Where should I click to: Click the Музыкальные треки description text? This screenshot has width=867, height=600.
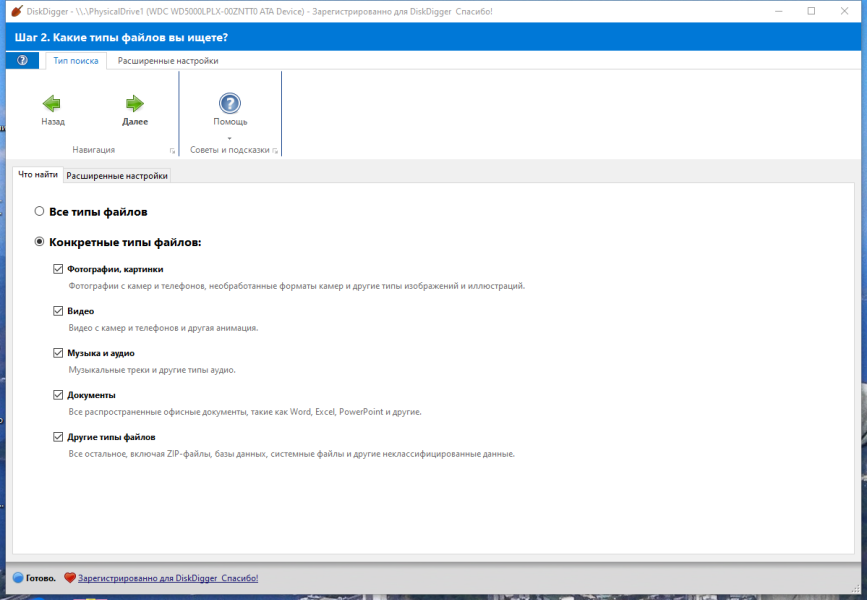152,370
